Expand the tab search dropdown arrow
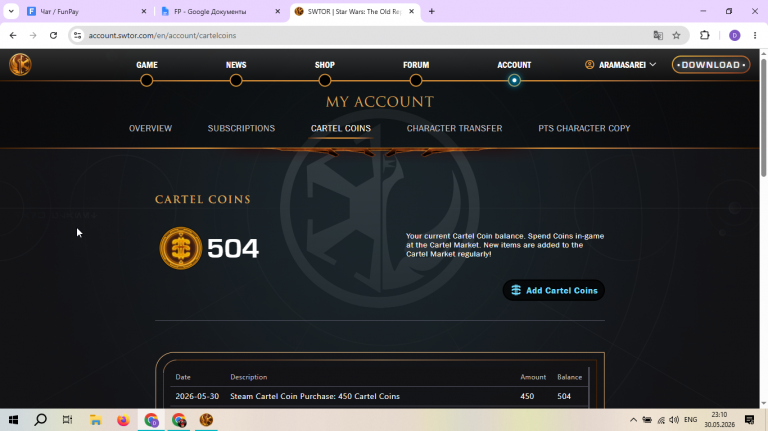The image size is (768, 431). pyautogui.click(x=11, y=11)
